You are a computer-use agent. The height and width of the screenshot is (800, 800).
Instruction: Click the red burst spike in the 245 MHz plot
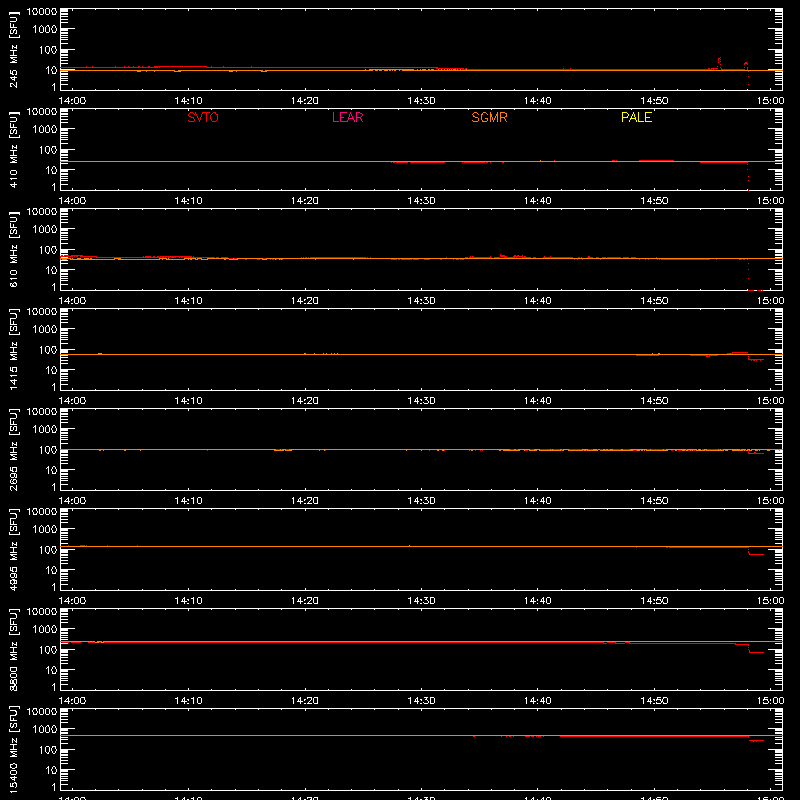click(719, 63)
